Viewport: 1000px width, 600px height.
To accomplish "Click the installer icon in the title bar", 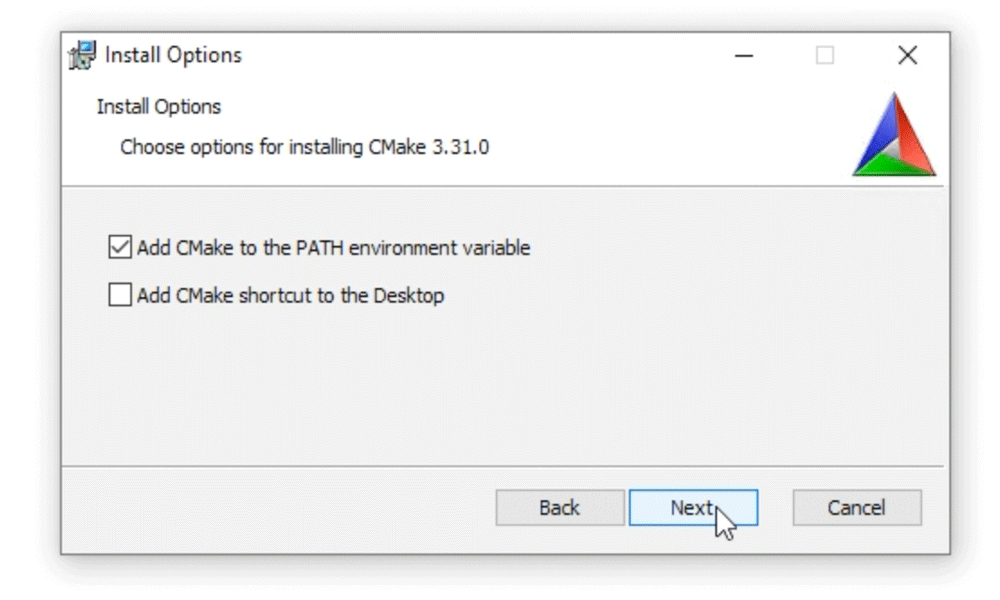I will [82, 55].
